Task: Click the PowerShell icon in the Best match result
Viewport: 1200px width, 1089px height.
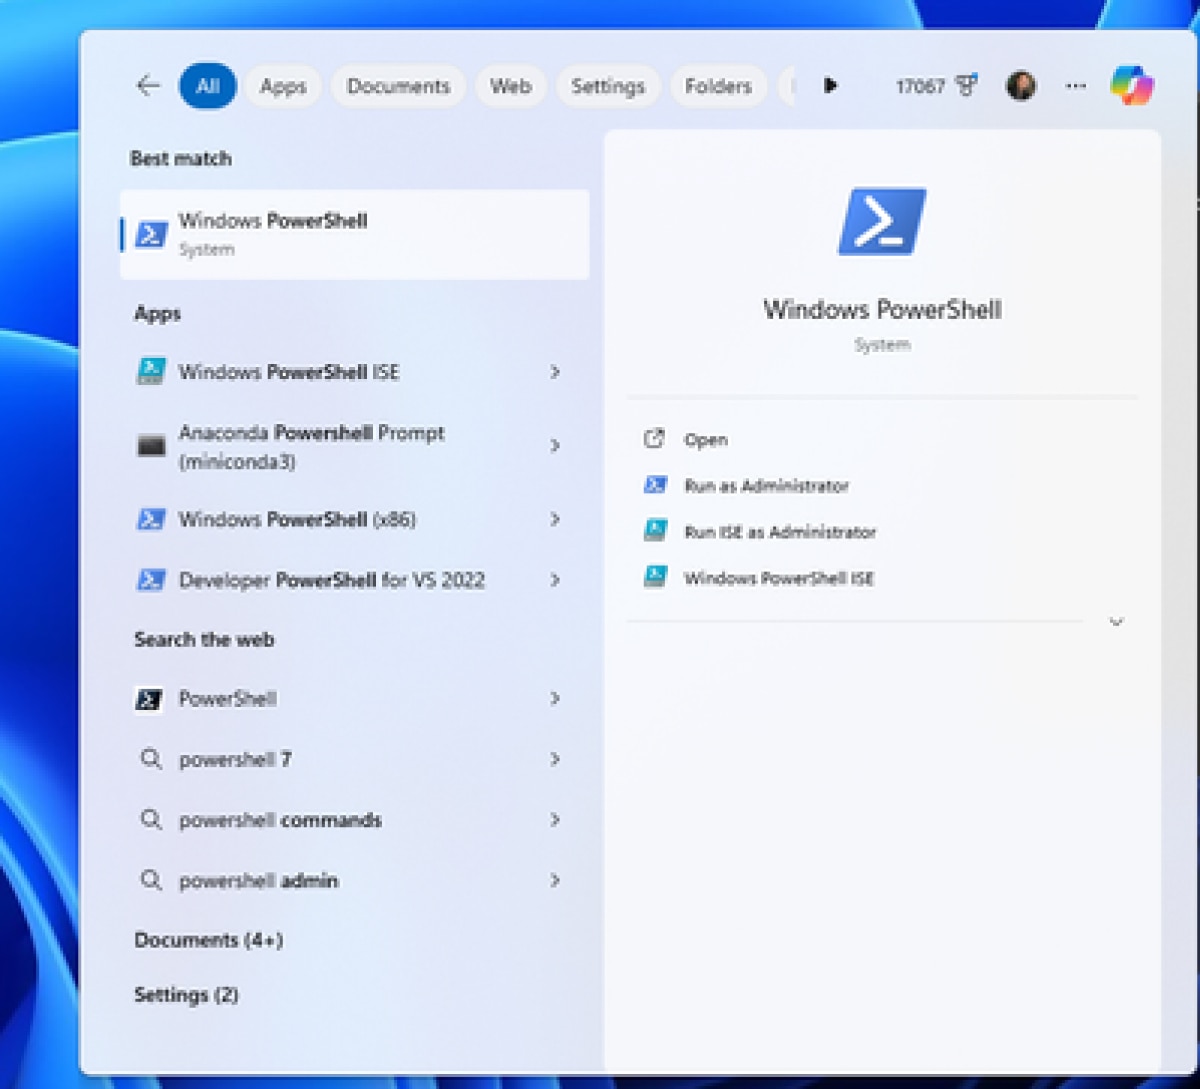Action: click(x=151, y=234)
